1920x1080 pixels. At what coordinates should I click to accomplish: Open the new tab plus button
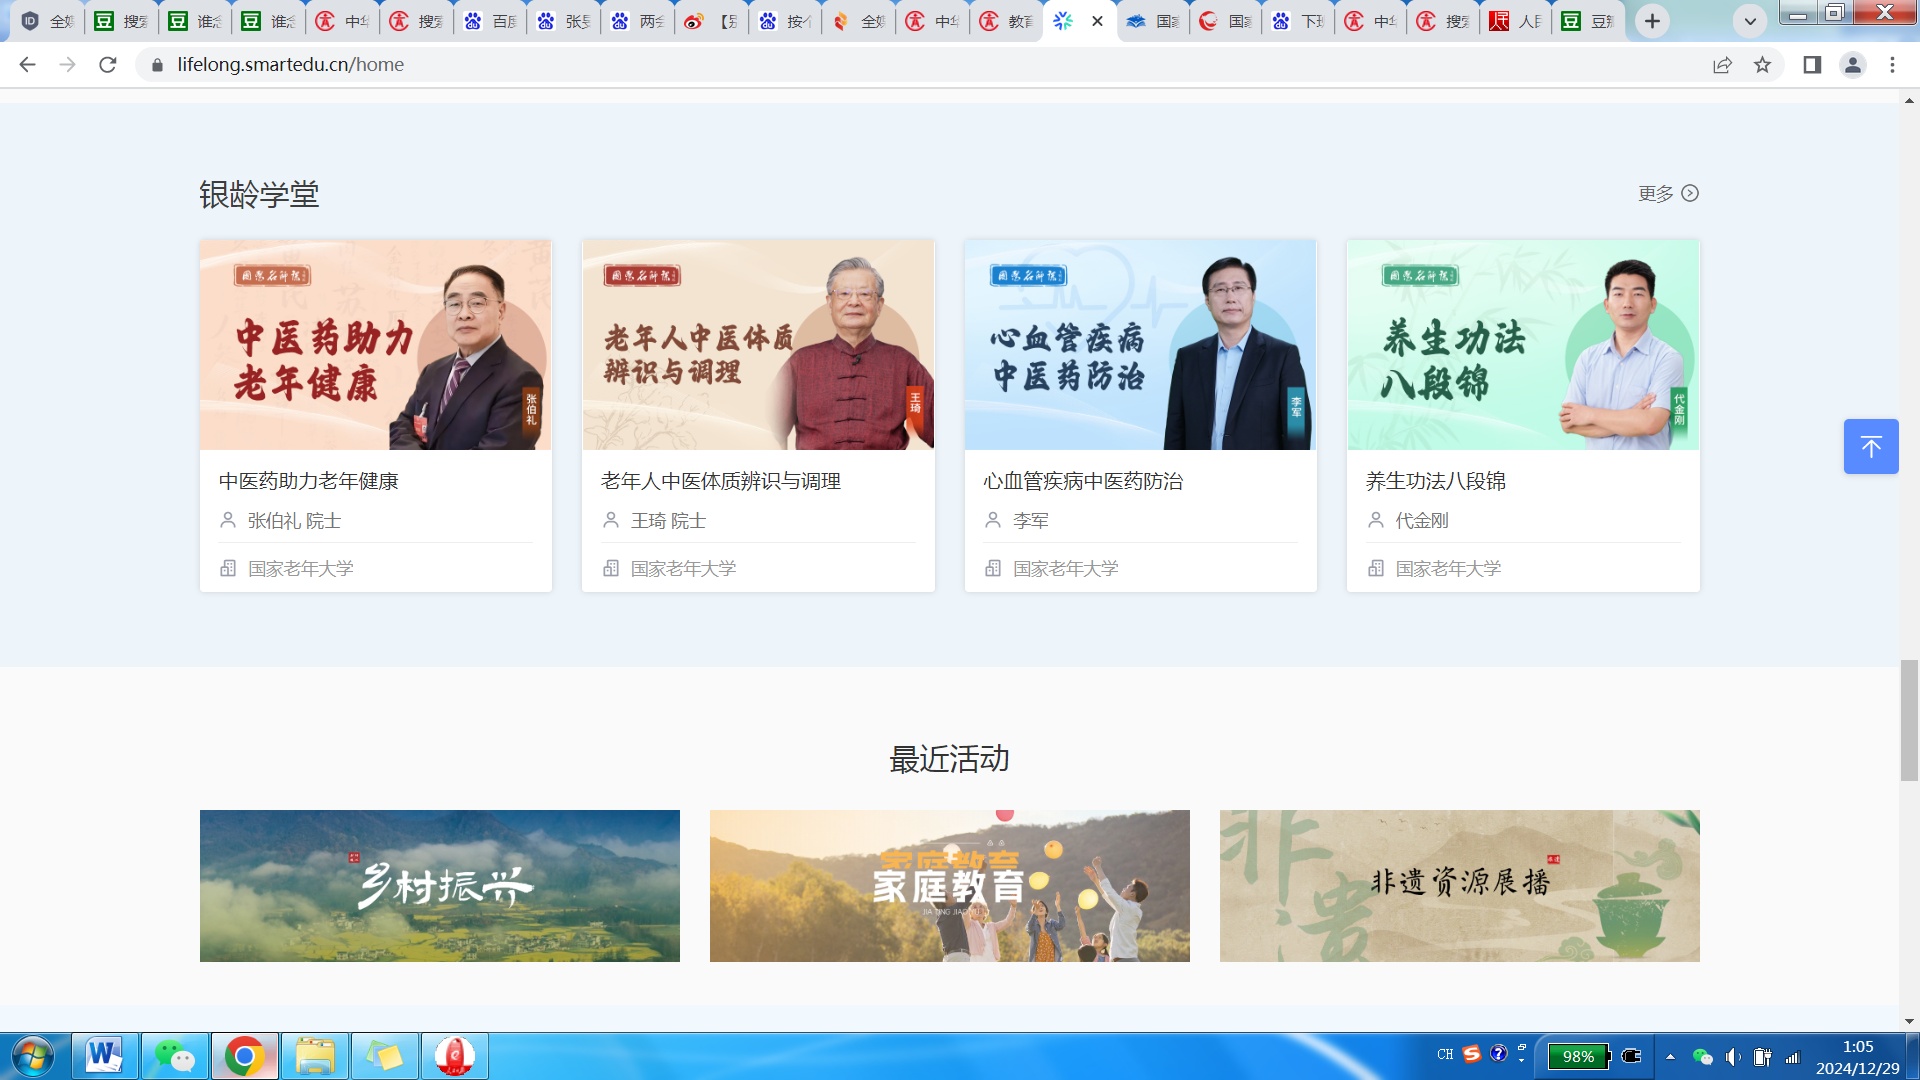(x=1652, y=21)
